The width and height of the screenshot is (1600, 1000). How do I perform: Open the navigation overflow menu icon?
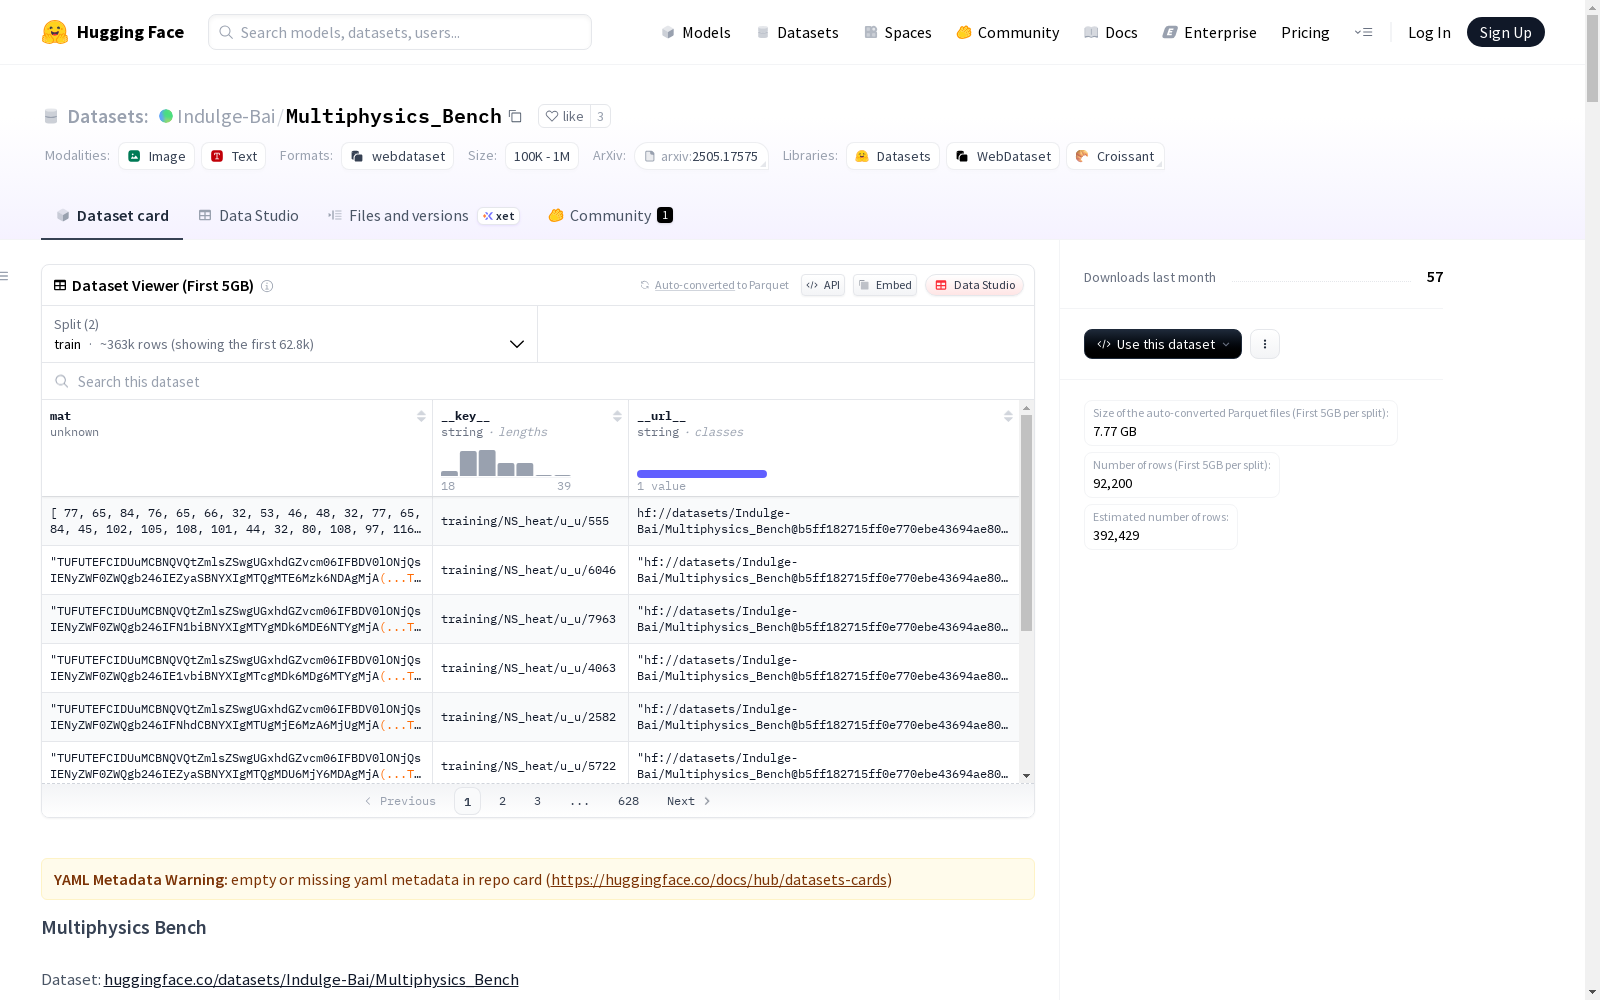click(1364, 32)
